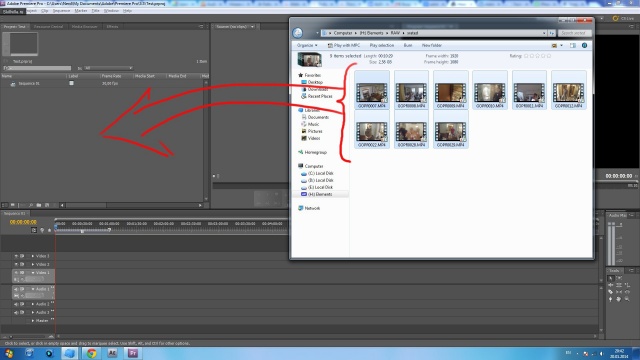
Task: Click Play selection in Explorer
Action: click(382, 45)
